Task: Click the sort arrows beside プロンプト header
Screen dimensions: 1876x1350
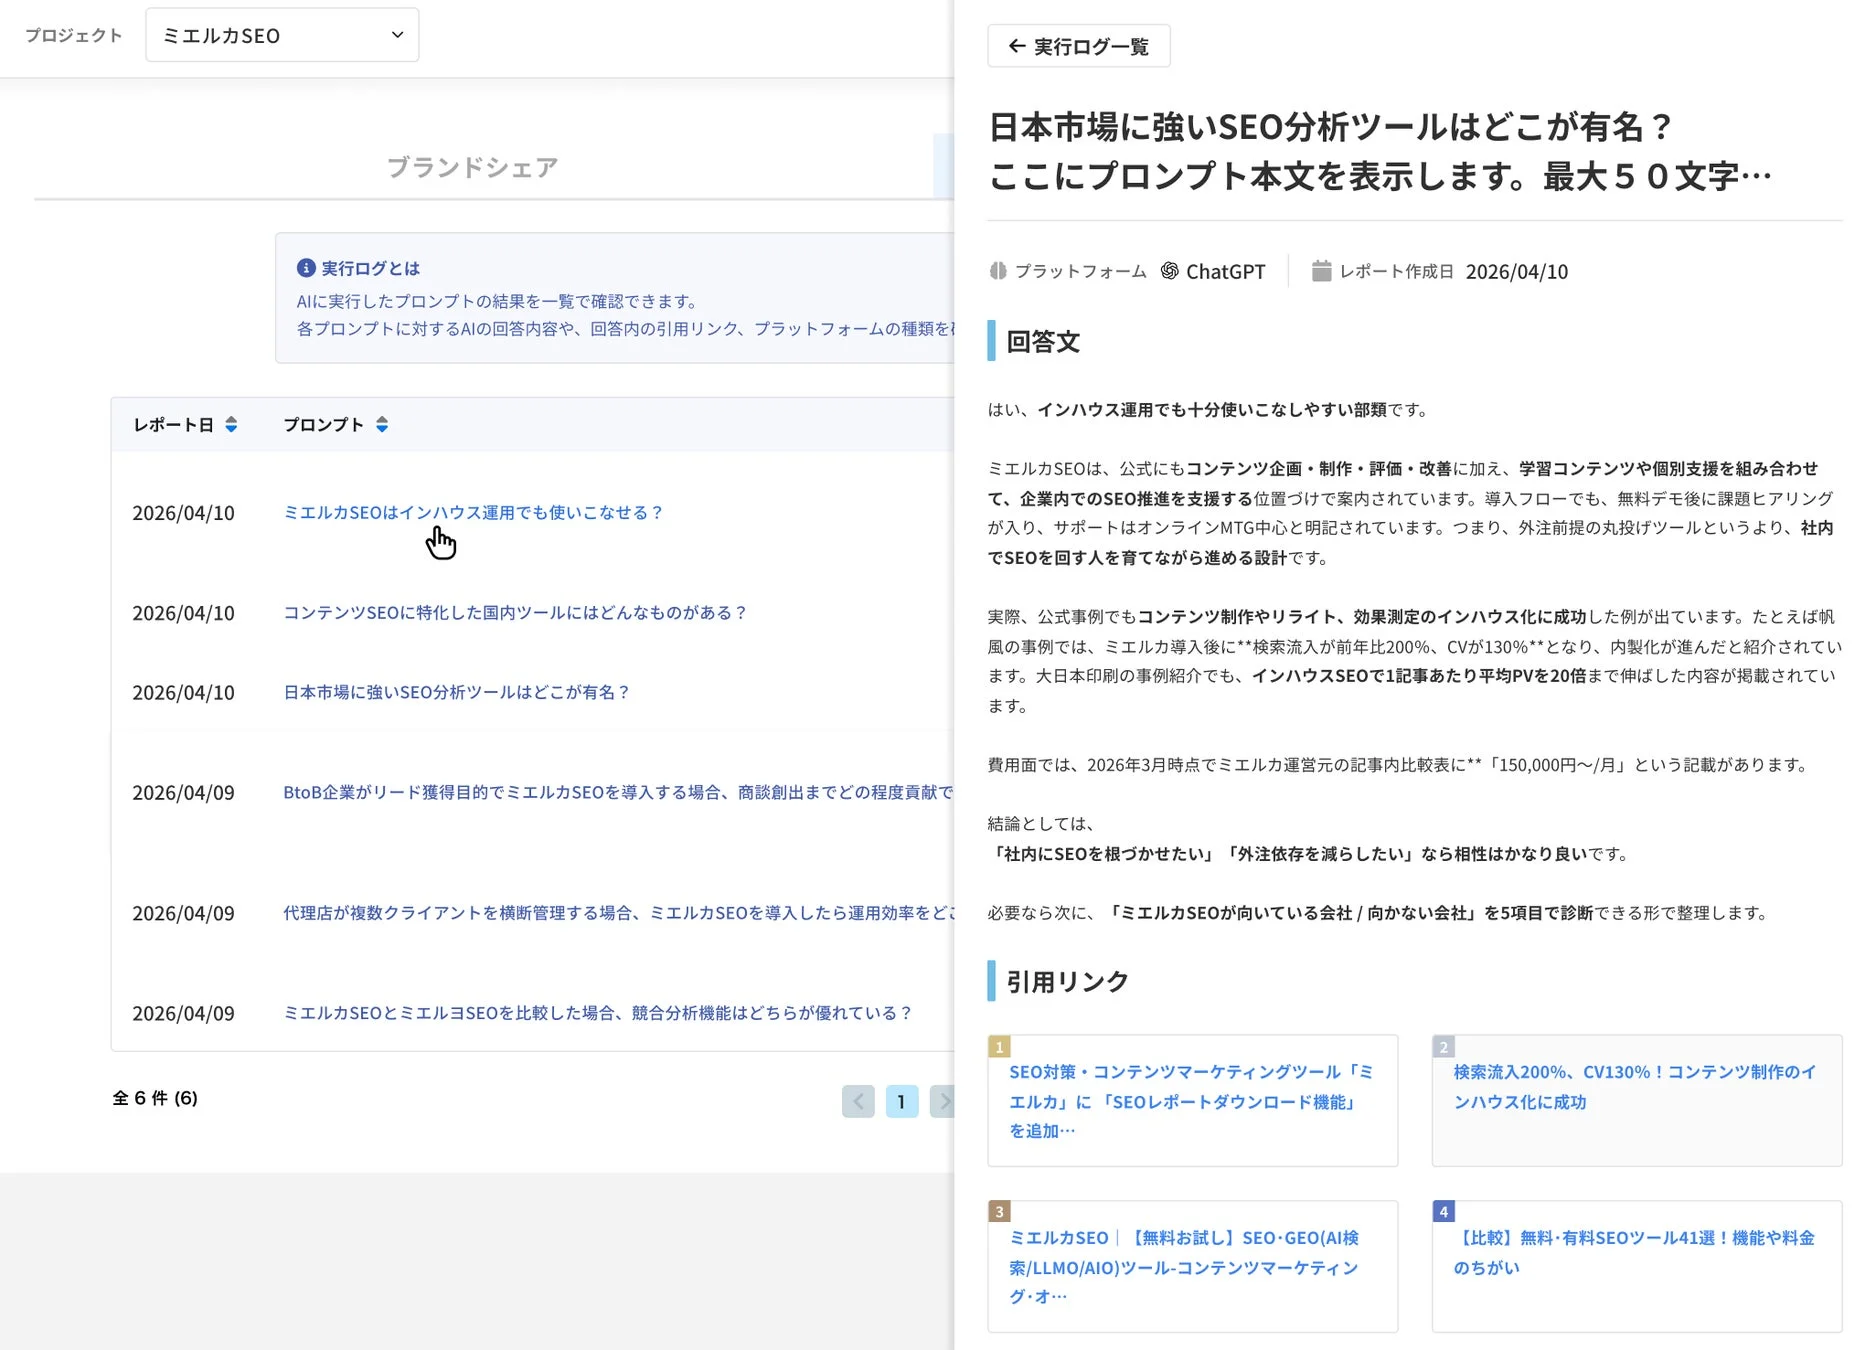Action: pos(382,424)
